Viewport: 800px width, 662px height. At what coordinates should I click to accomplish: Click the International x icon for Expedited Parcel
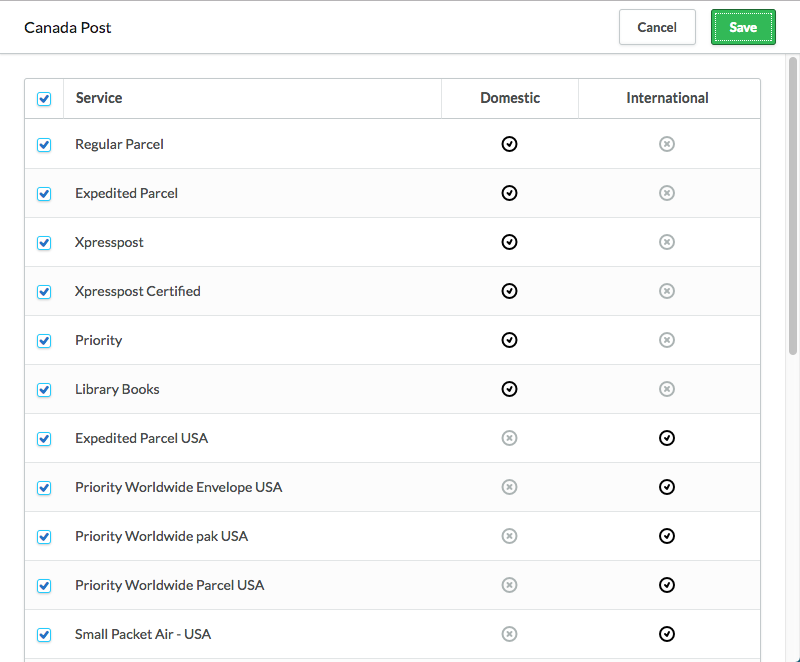[667, 193]
